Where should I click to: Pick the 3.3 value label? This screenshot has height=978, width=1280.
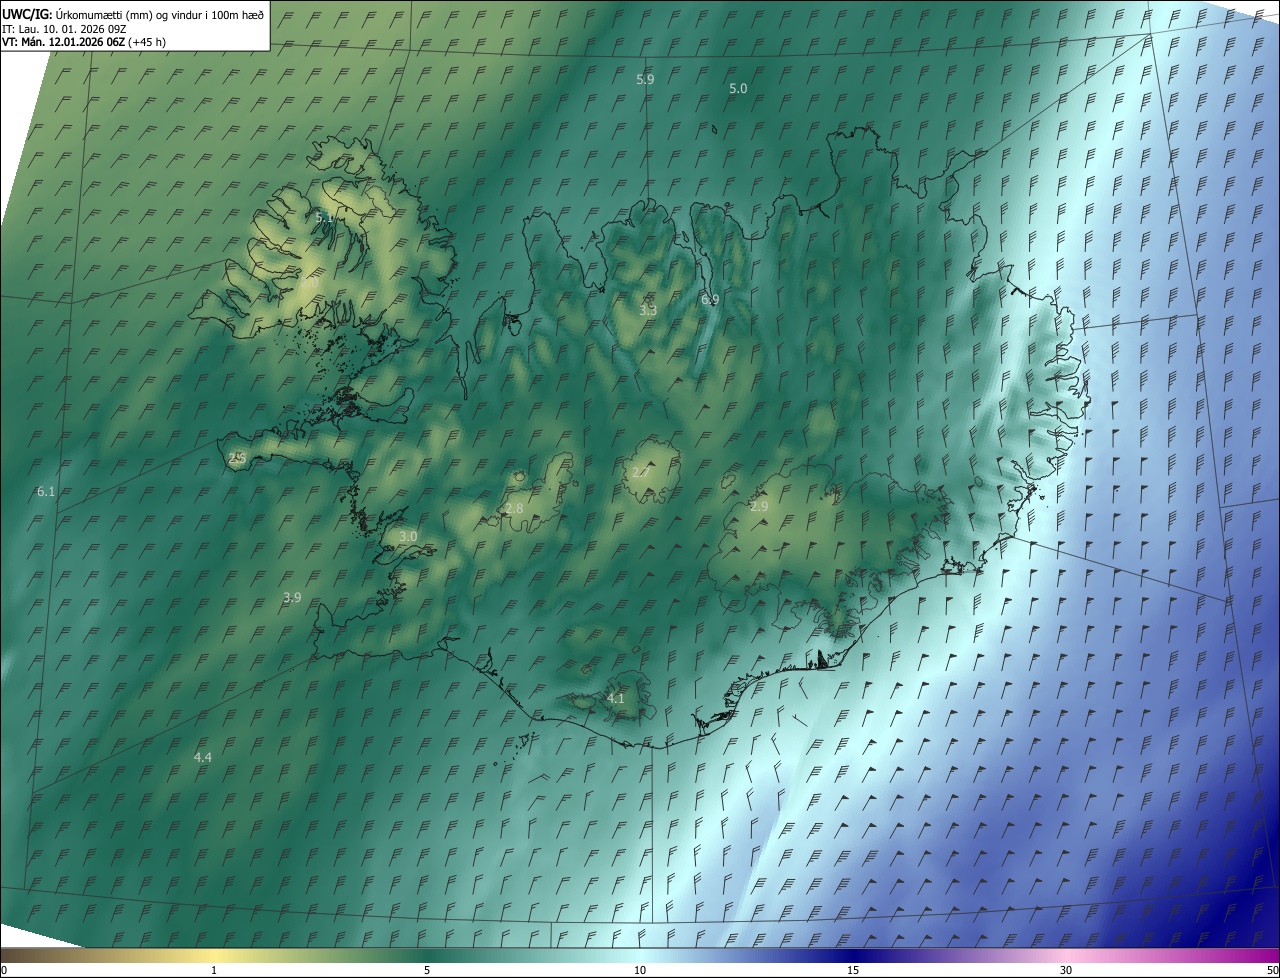coord(648,311)
